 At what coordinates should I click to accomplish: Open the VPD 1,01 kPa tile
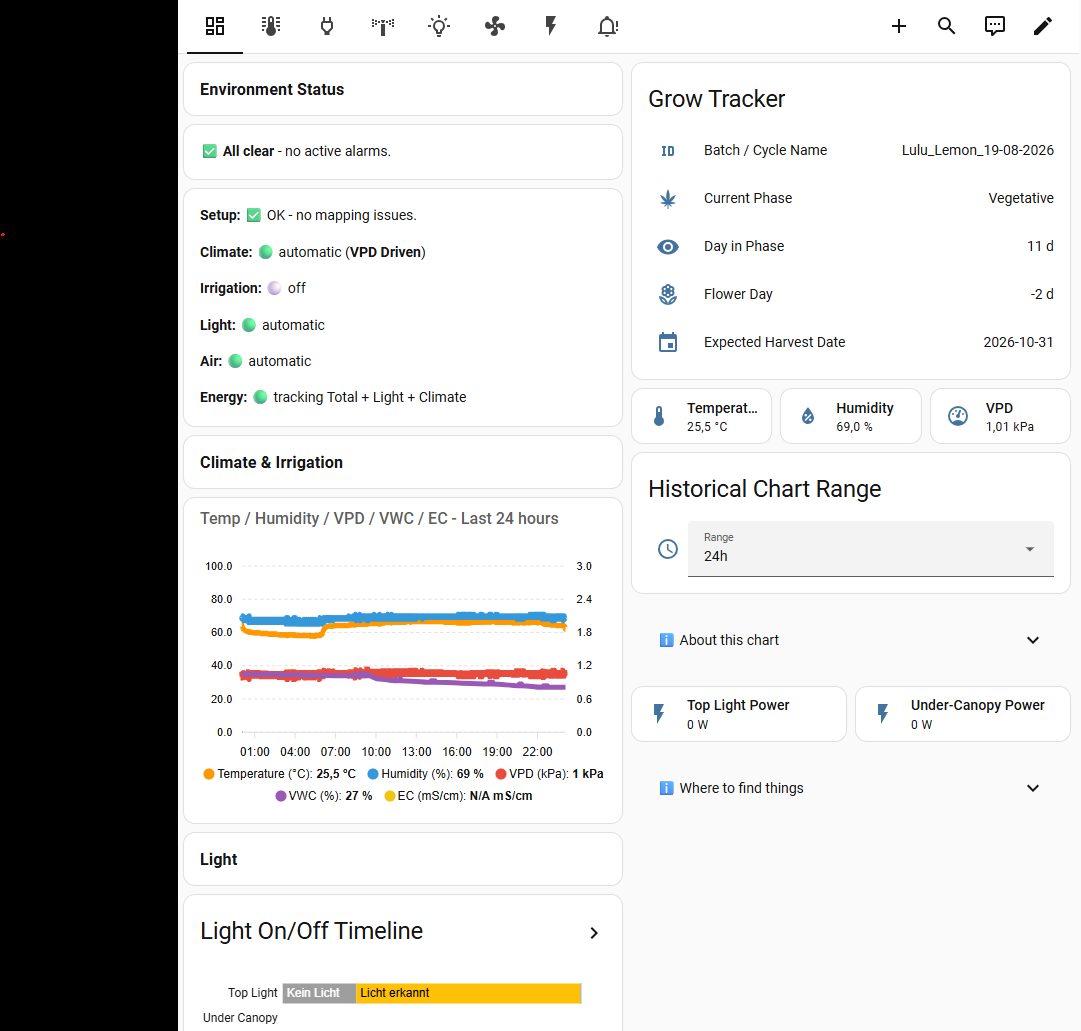[x=1000, y=416]
